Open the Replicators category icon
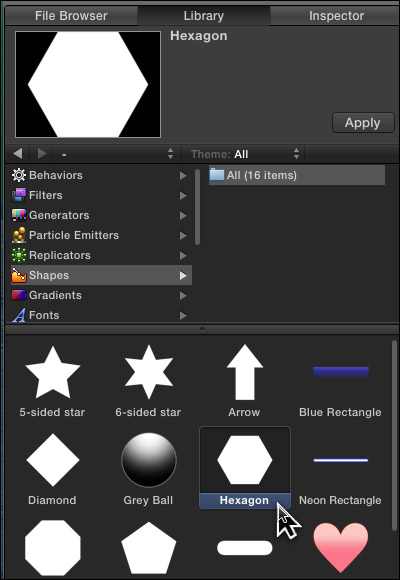This screenshot has height=580, width=400. [x=19, y=255]
